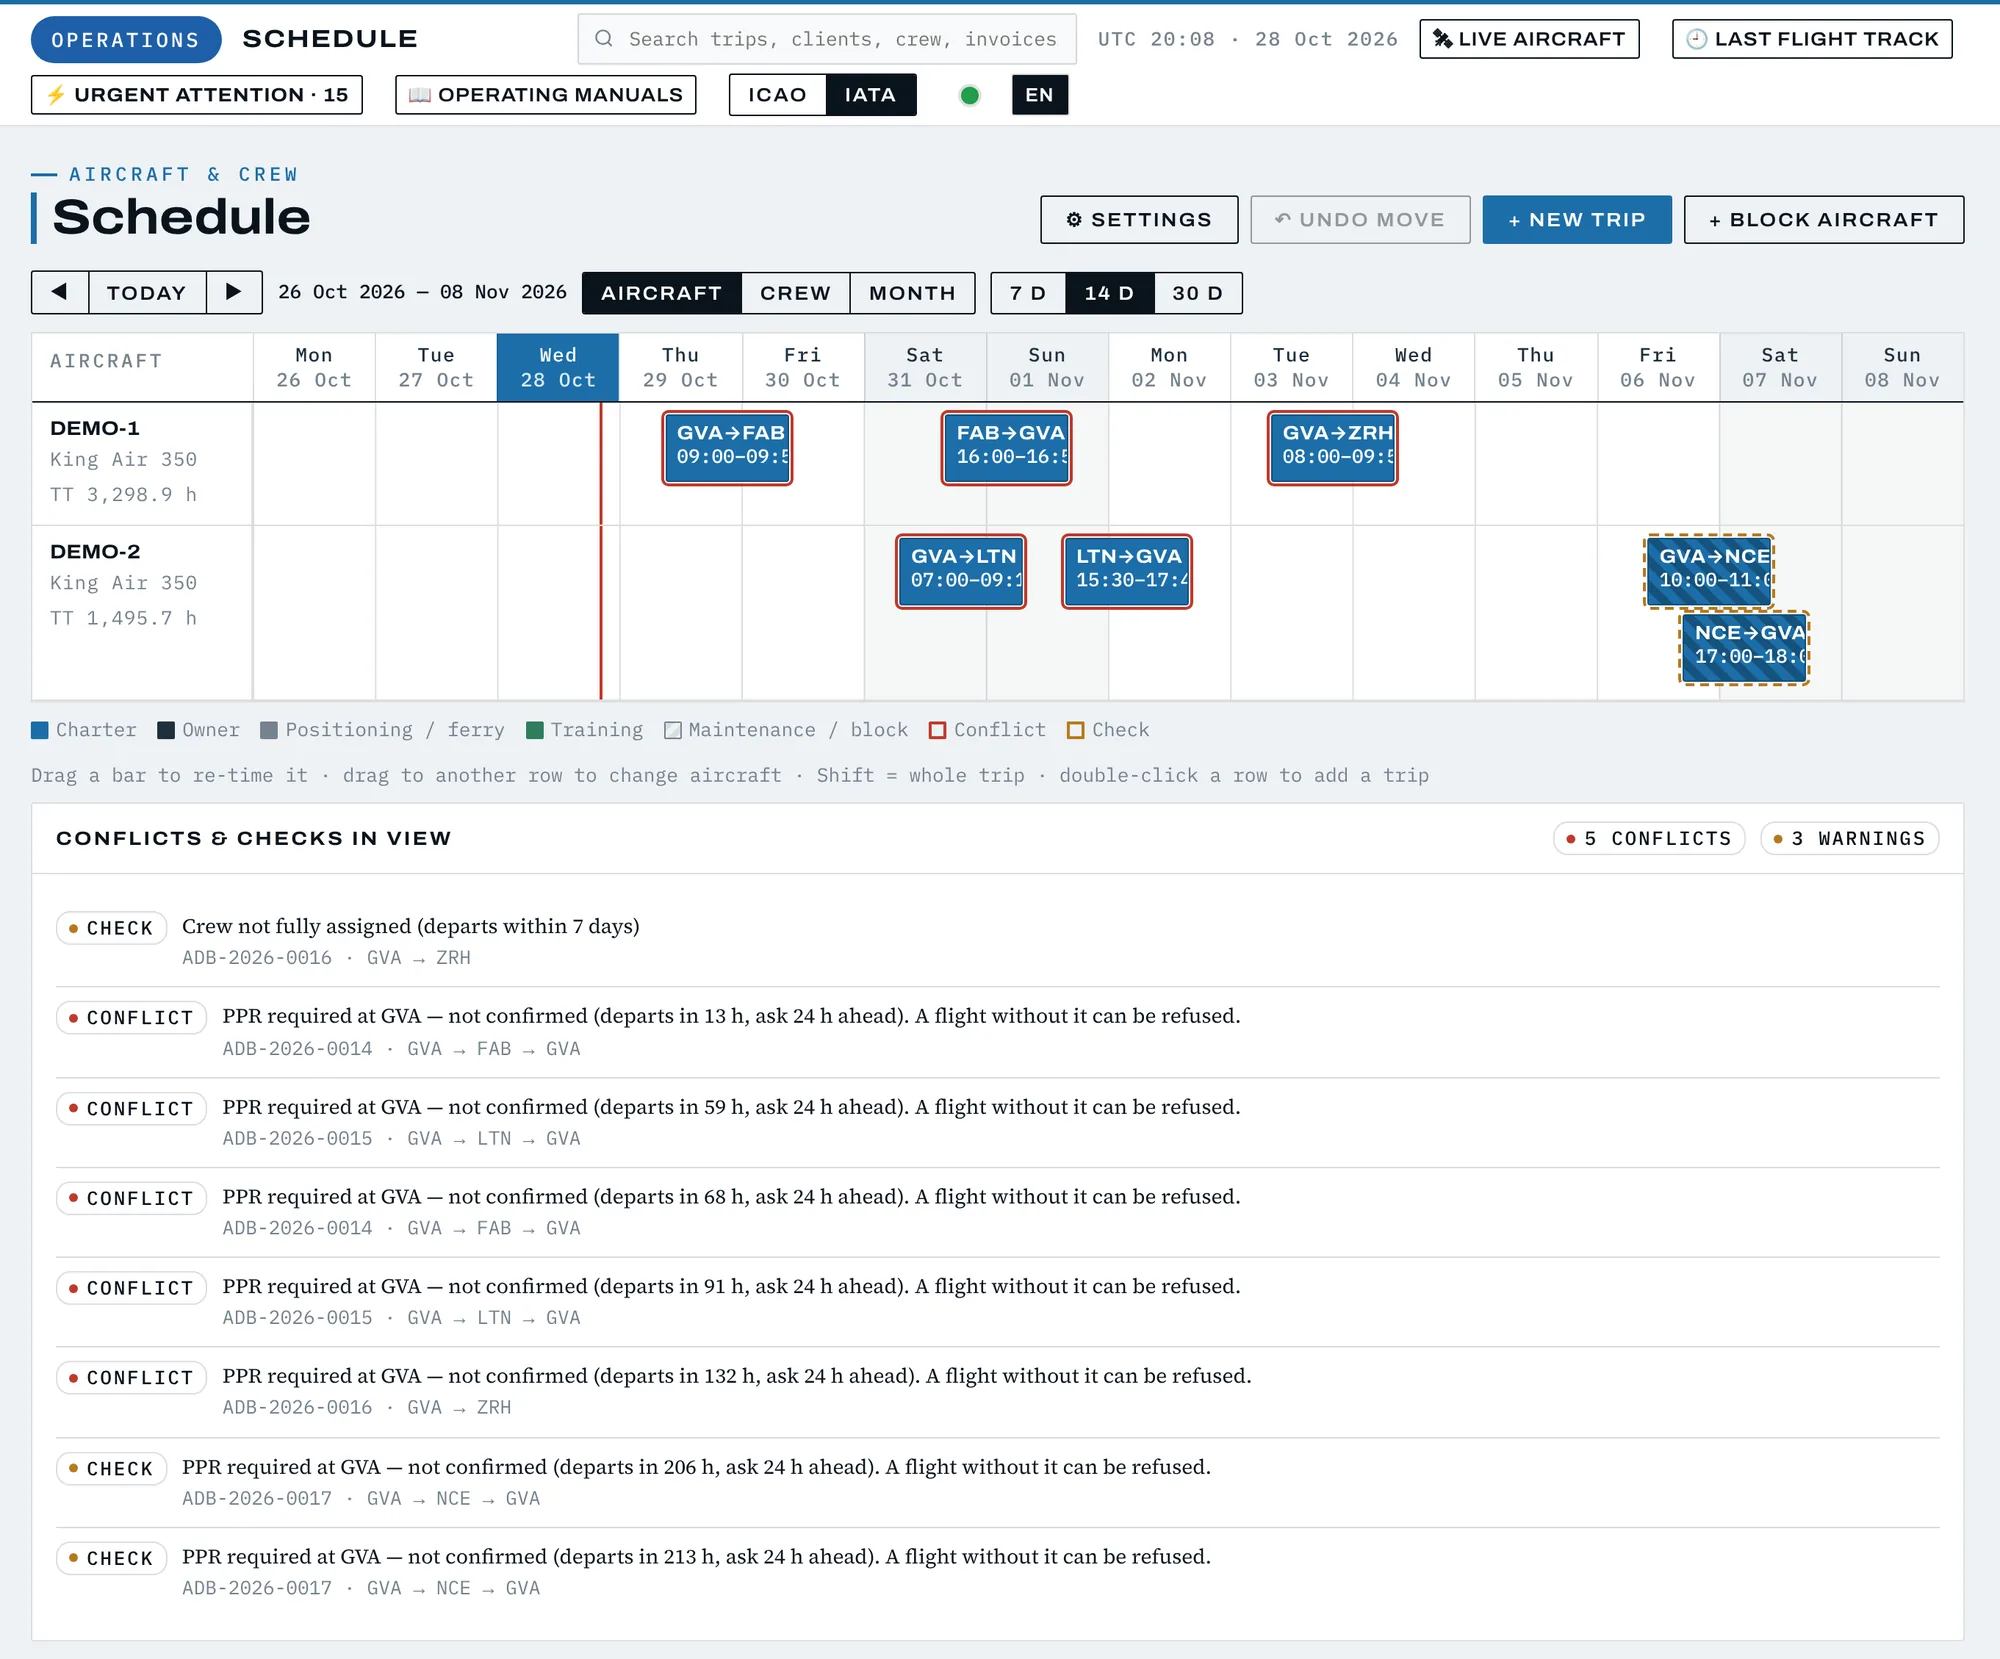Select the GVA→ZRH flight bar
This screenshot has width=2000, height=1659.
click(1332, 448)
